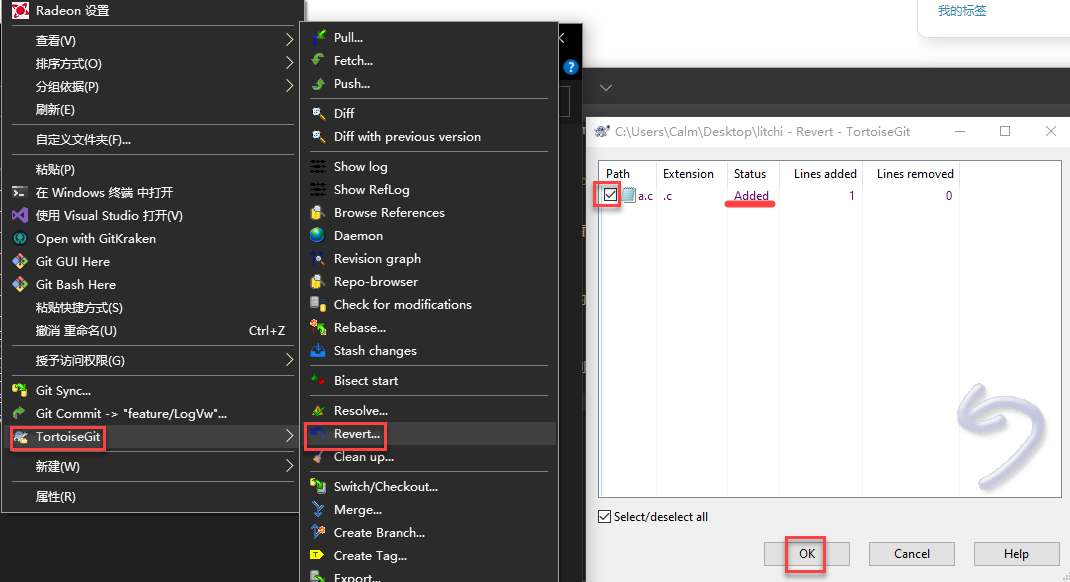Sort by Path column header

click(x=628, y=173)
